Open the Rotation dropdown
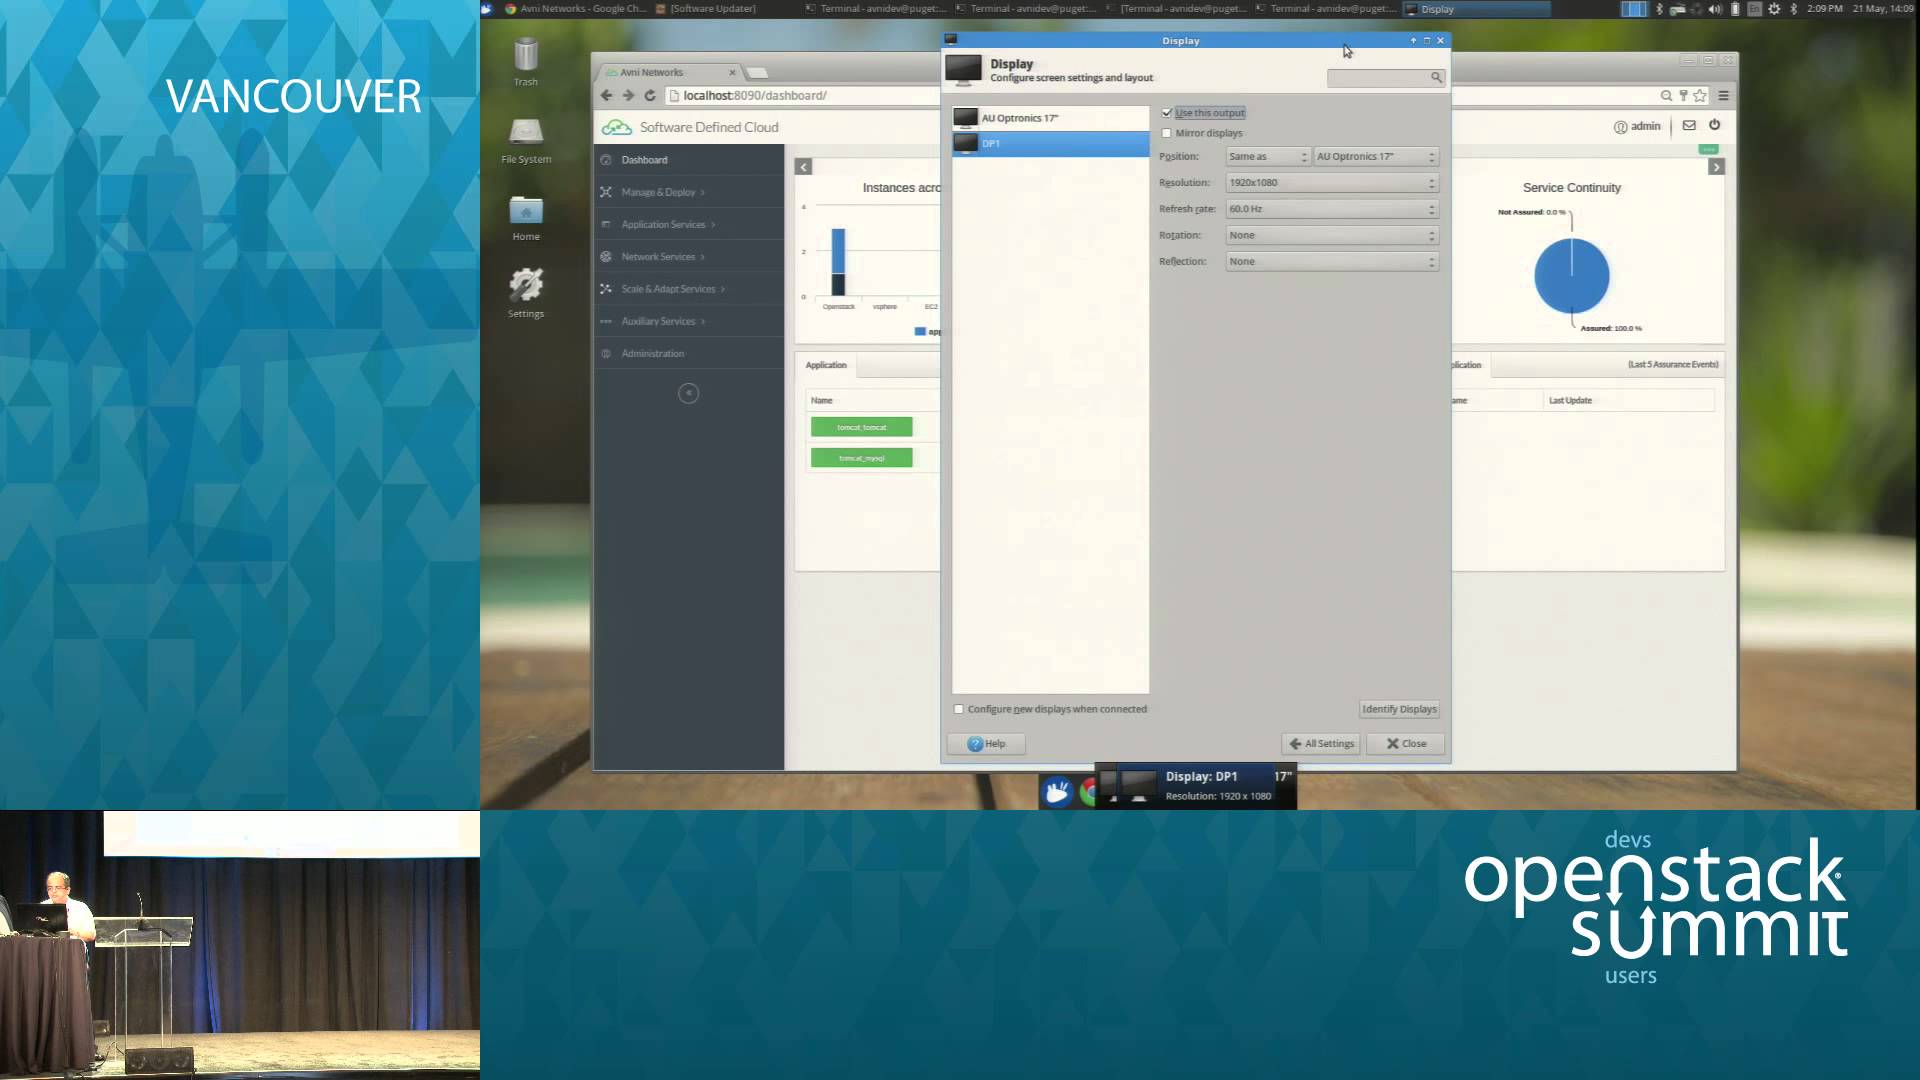 point(1331,235)
